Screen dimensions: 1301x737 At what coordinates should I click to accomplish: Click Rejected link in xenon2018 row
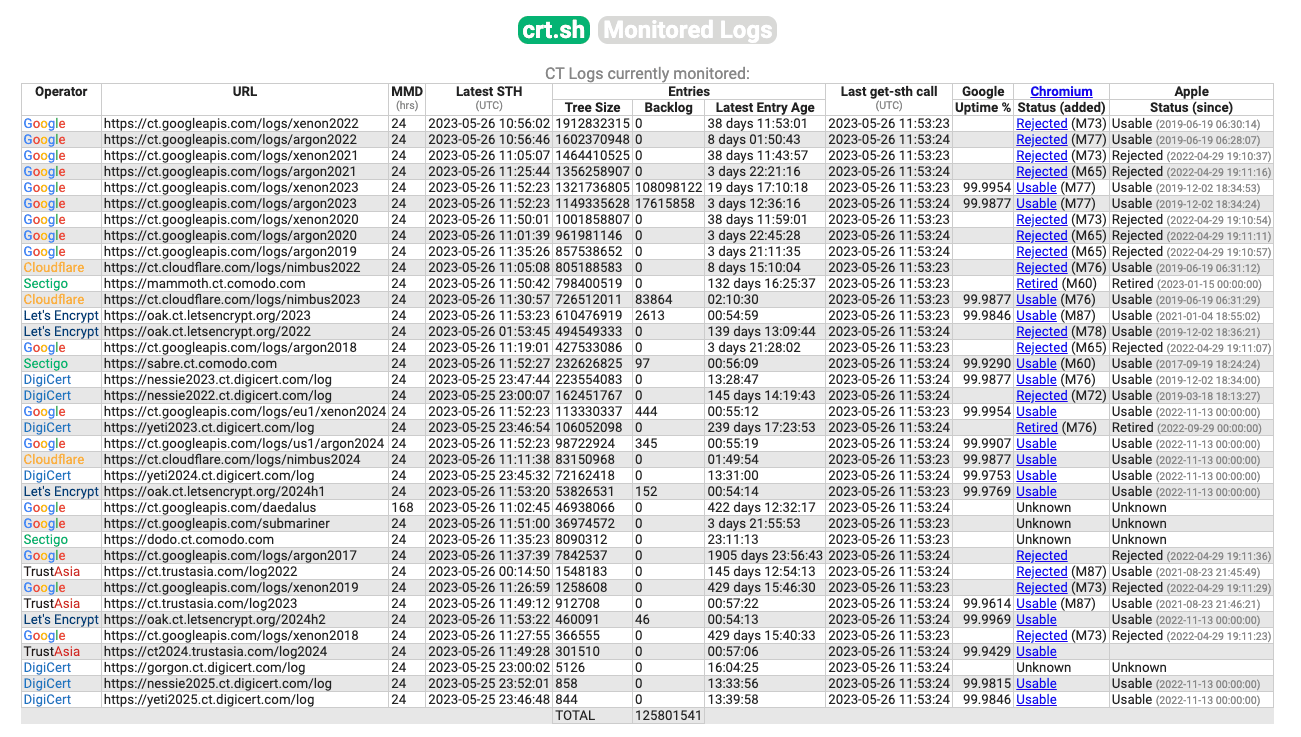(x=1041, y=635)
